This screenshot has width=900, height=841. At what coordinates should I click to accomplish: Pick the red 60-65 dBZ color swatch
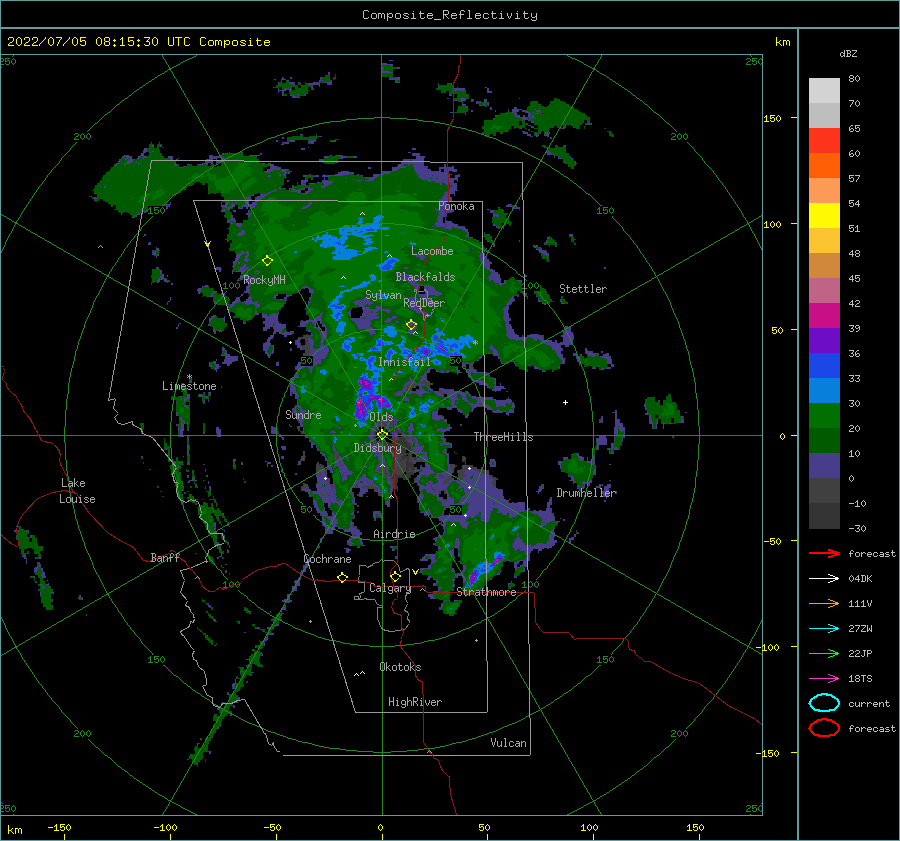[824, 140]
